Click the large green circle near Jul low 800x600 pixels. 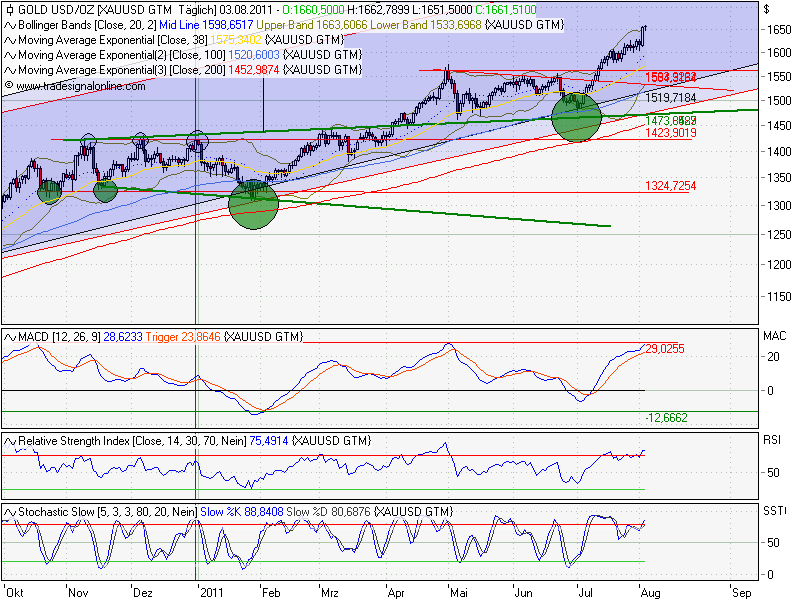click(x=576, y=117)
